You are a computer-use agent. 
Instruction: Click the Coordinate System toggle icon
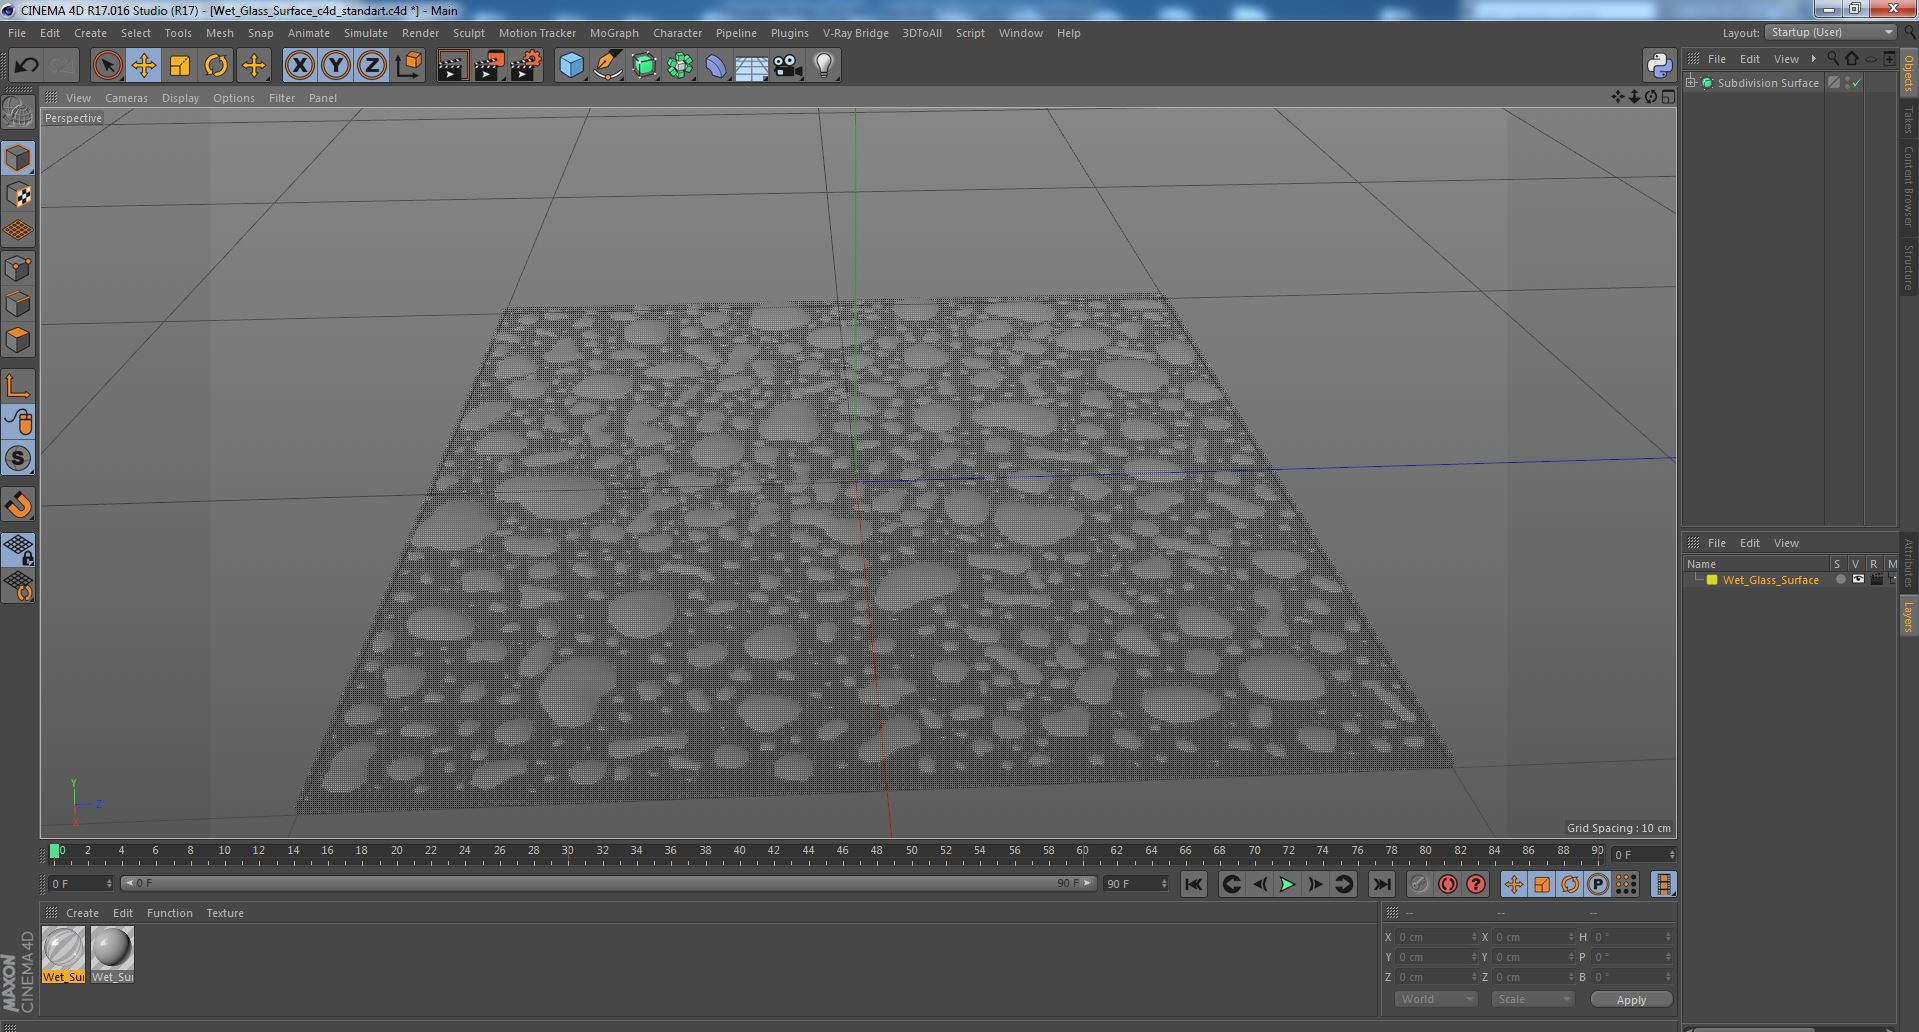pos(408,66)
